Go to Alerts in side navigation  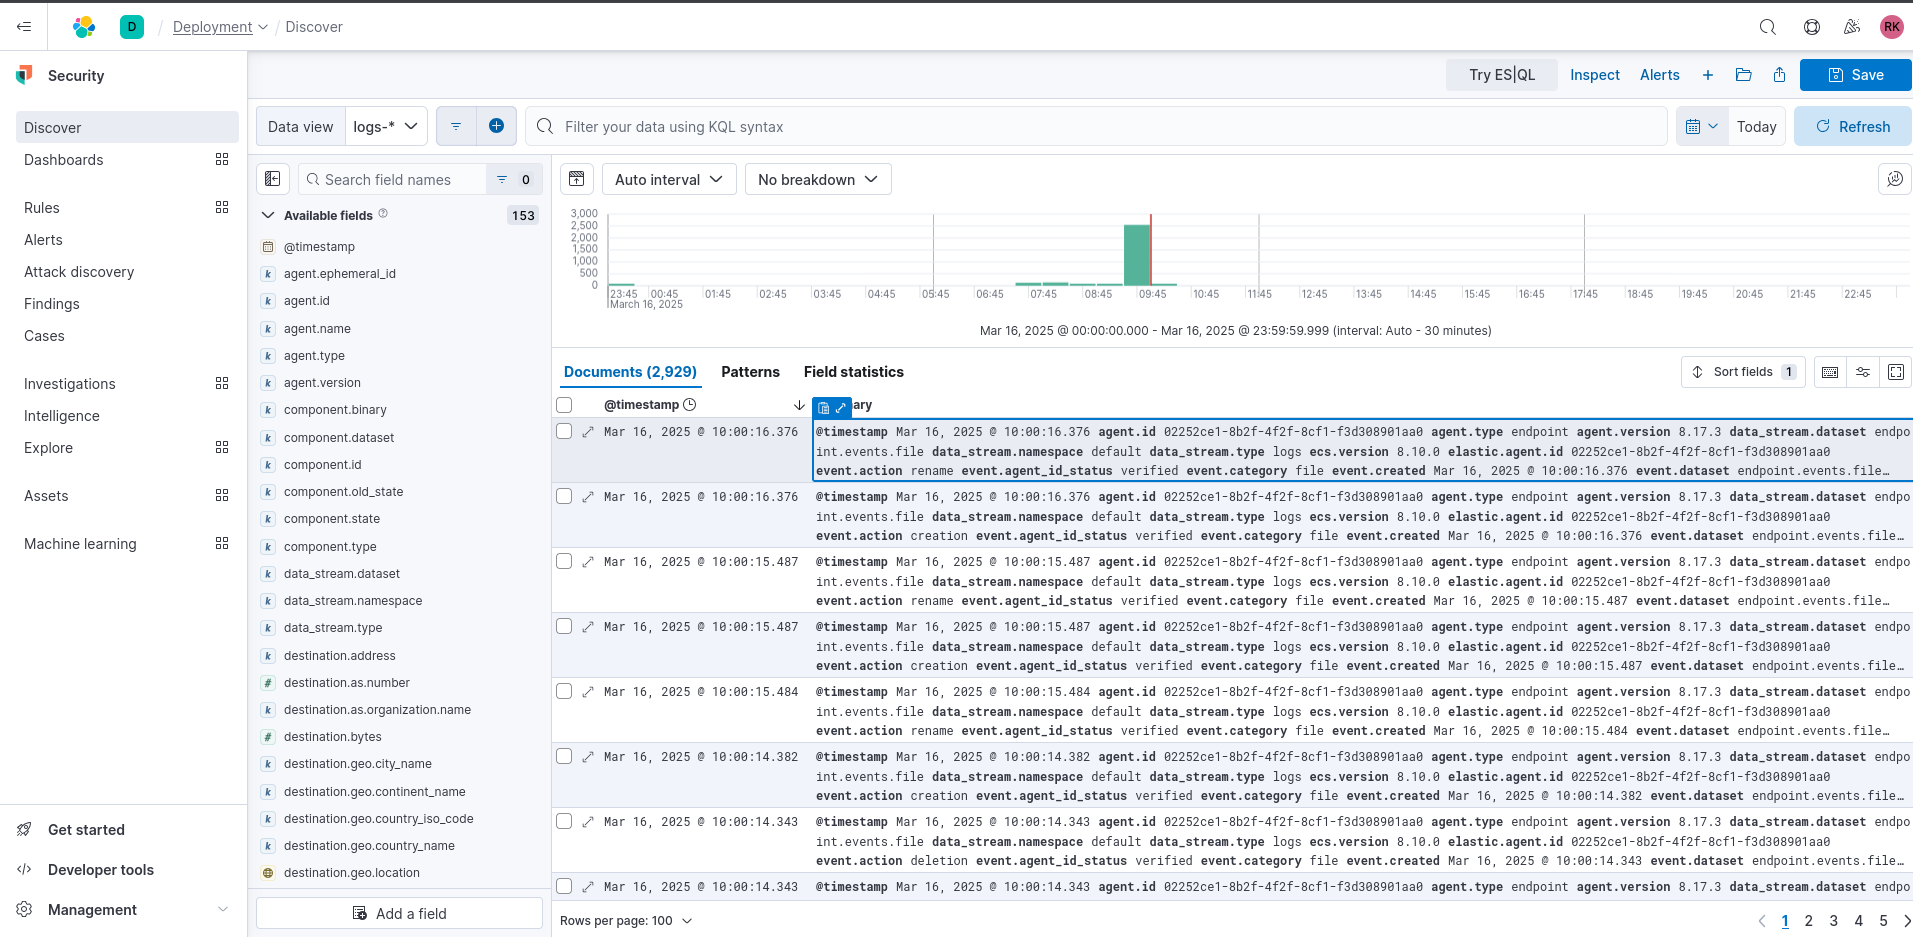click(43, 240)
